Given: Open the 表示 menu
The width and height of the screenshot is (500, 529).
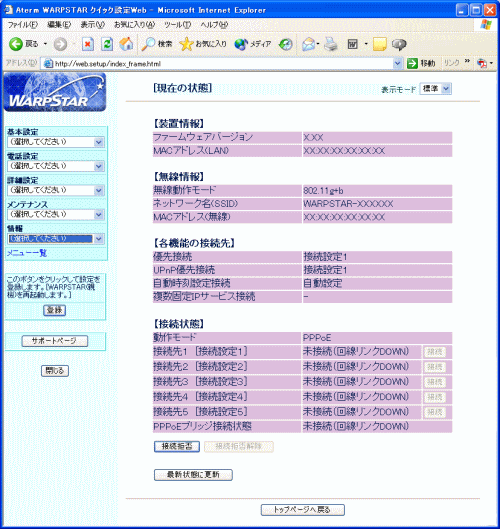Looking at the screenshot, I should (x=92, y=25).
